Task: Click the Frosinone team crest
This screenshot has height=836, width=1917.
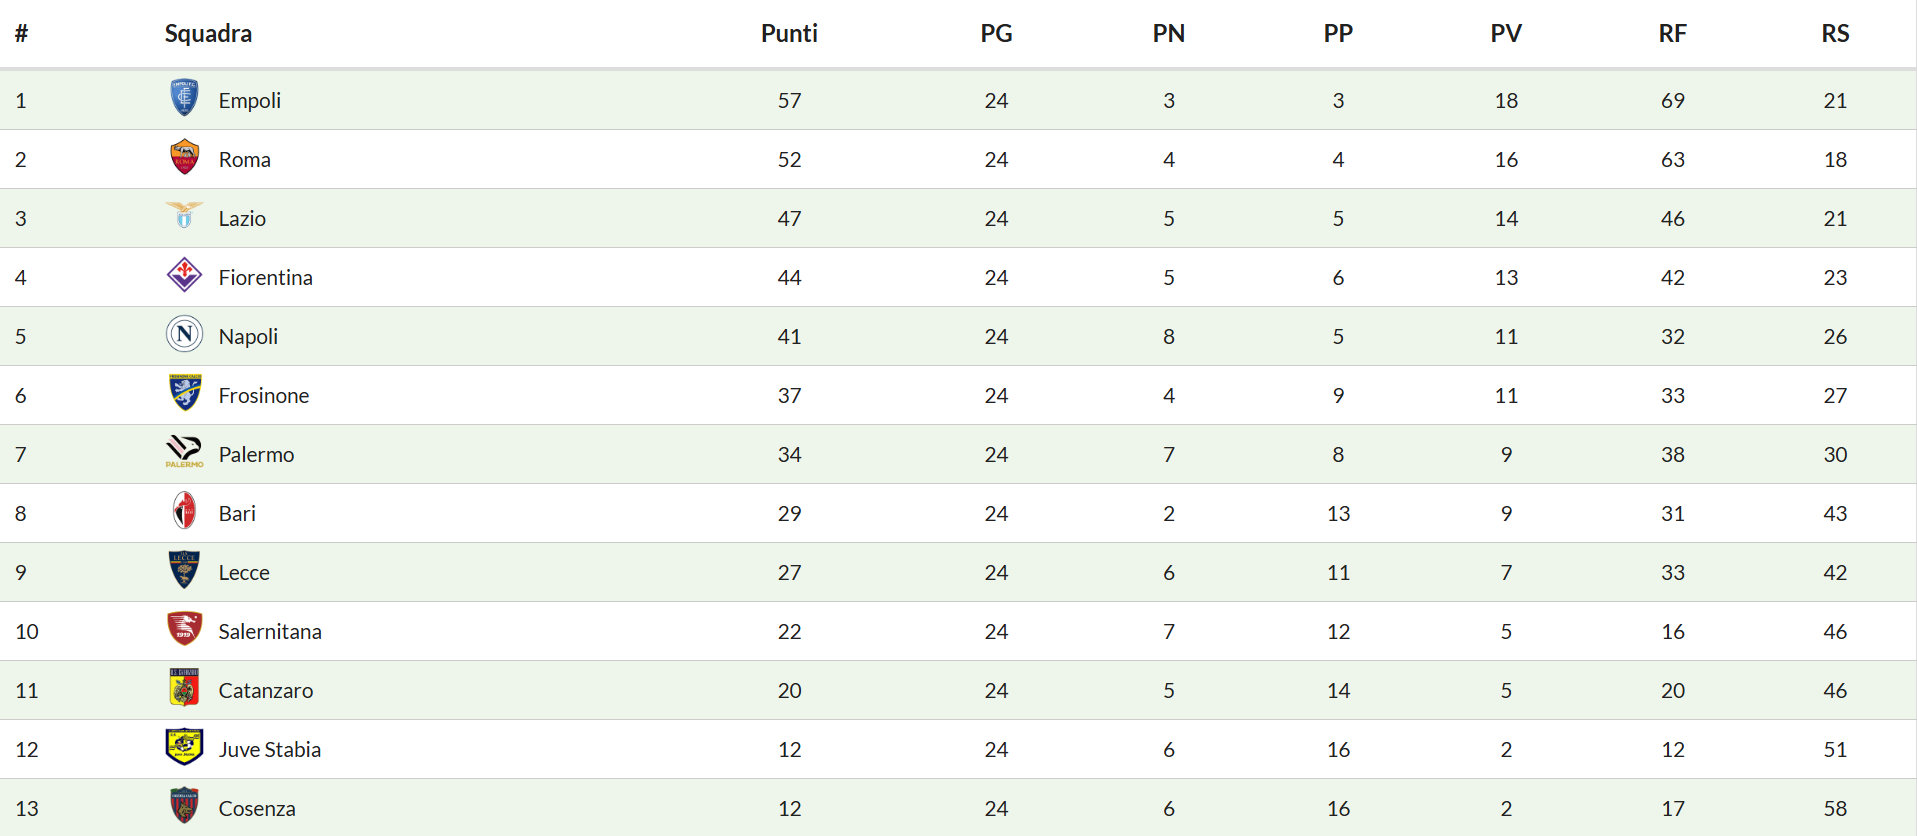Action: 184,393
